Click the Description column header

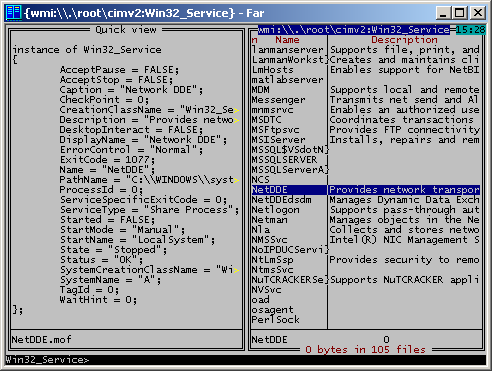pyautogui.click(x=404, y=40)
